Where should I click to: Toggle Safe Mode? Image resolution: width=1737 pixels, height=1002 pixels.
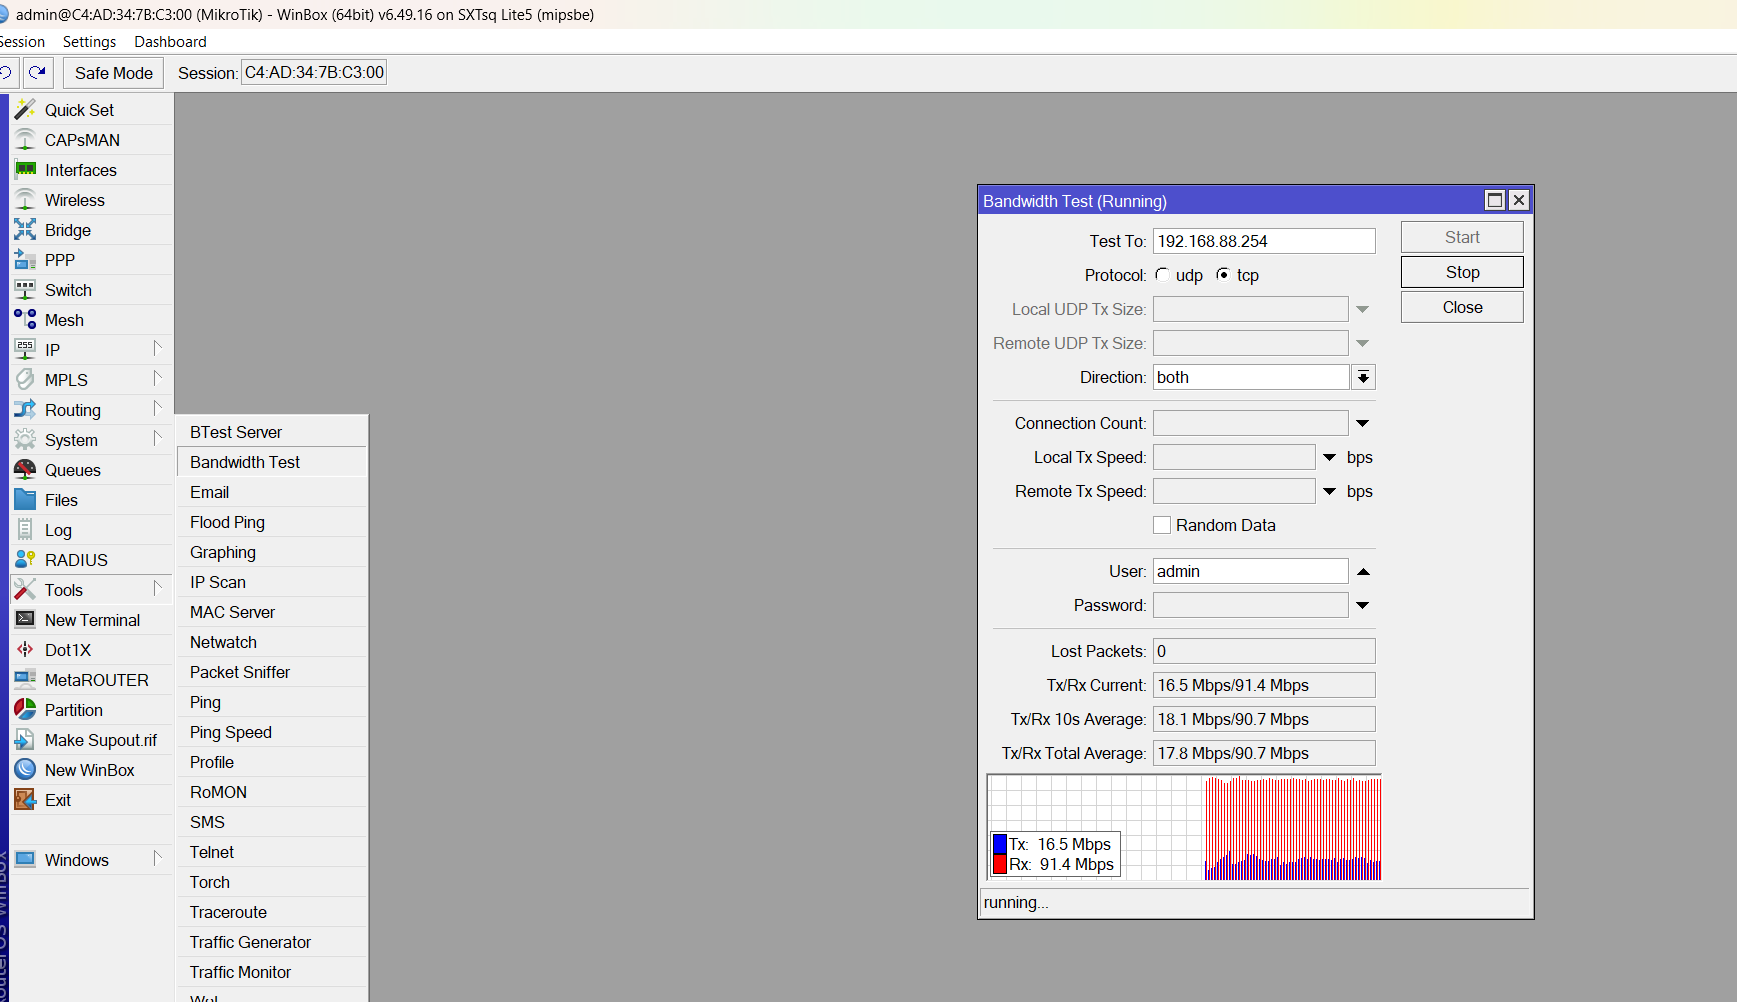coord(113,73)
